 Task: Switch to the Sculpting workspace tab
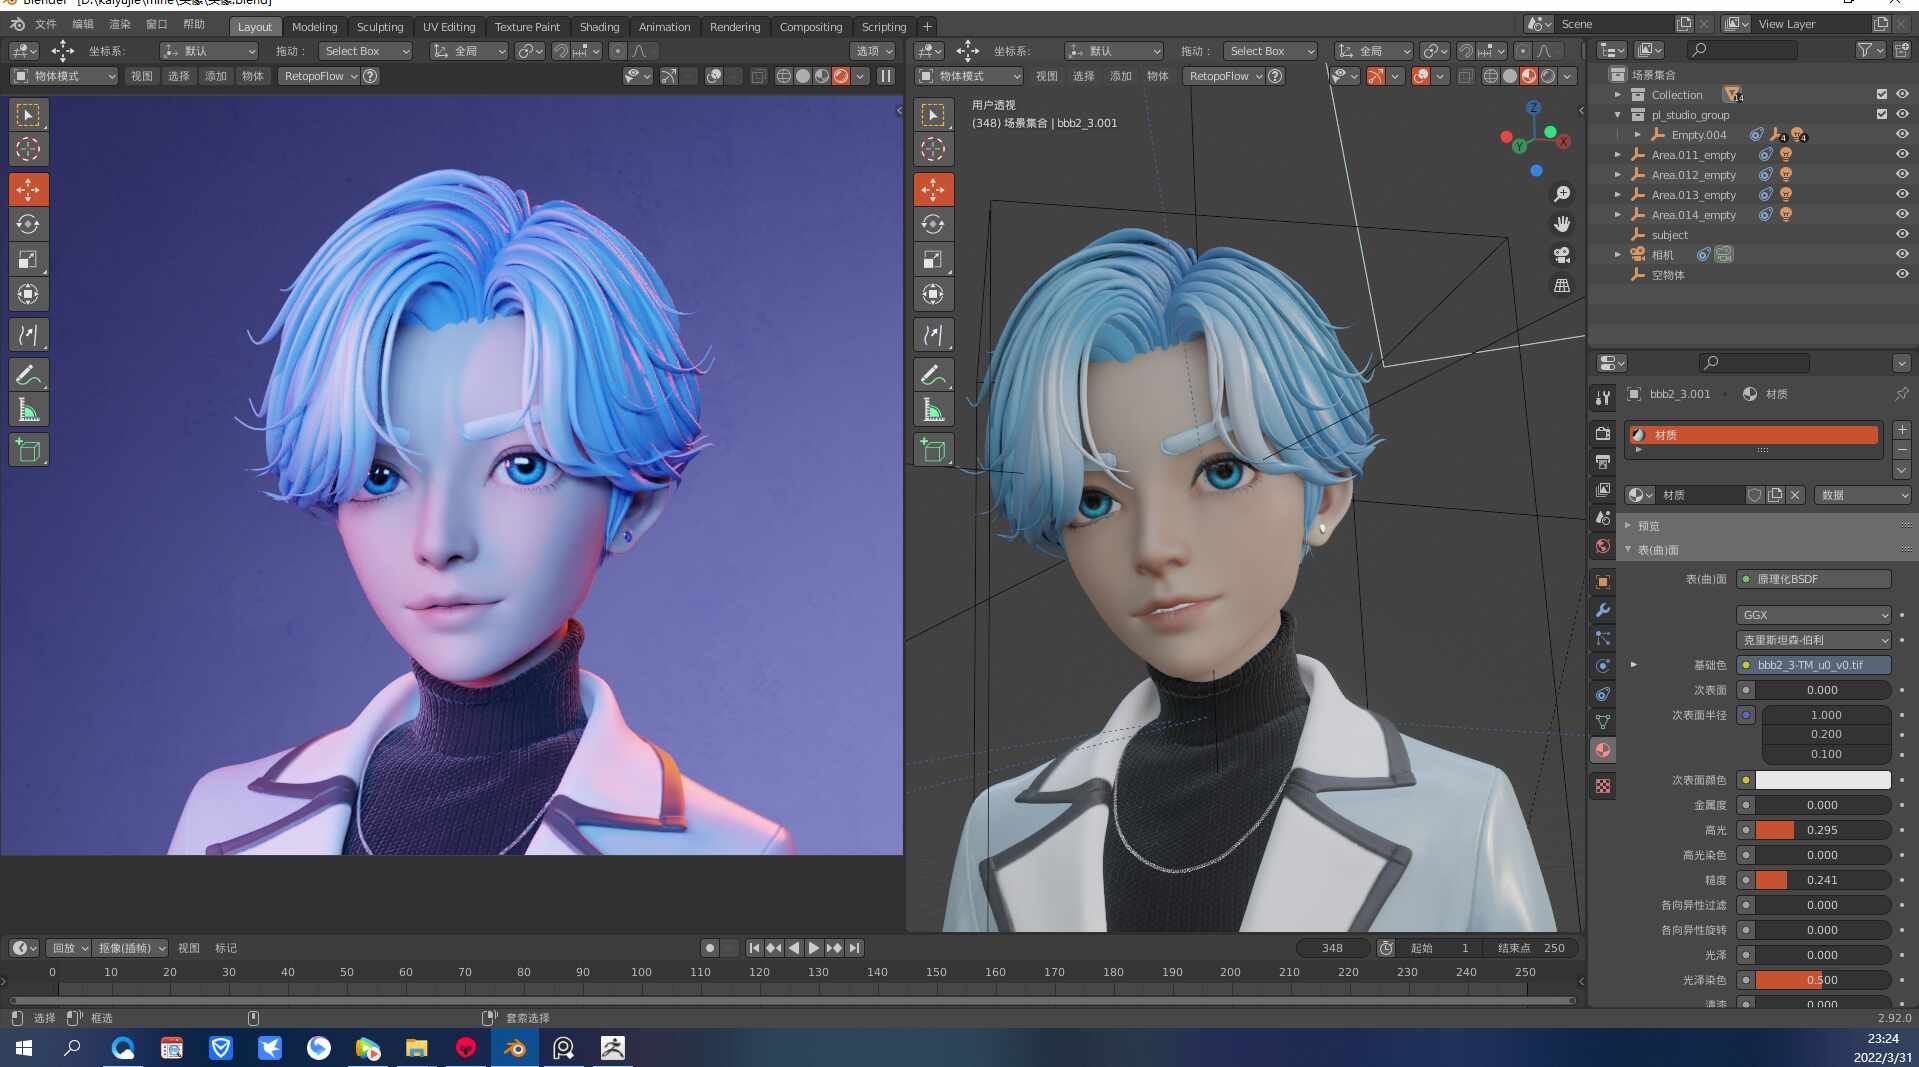click(380, 27)
